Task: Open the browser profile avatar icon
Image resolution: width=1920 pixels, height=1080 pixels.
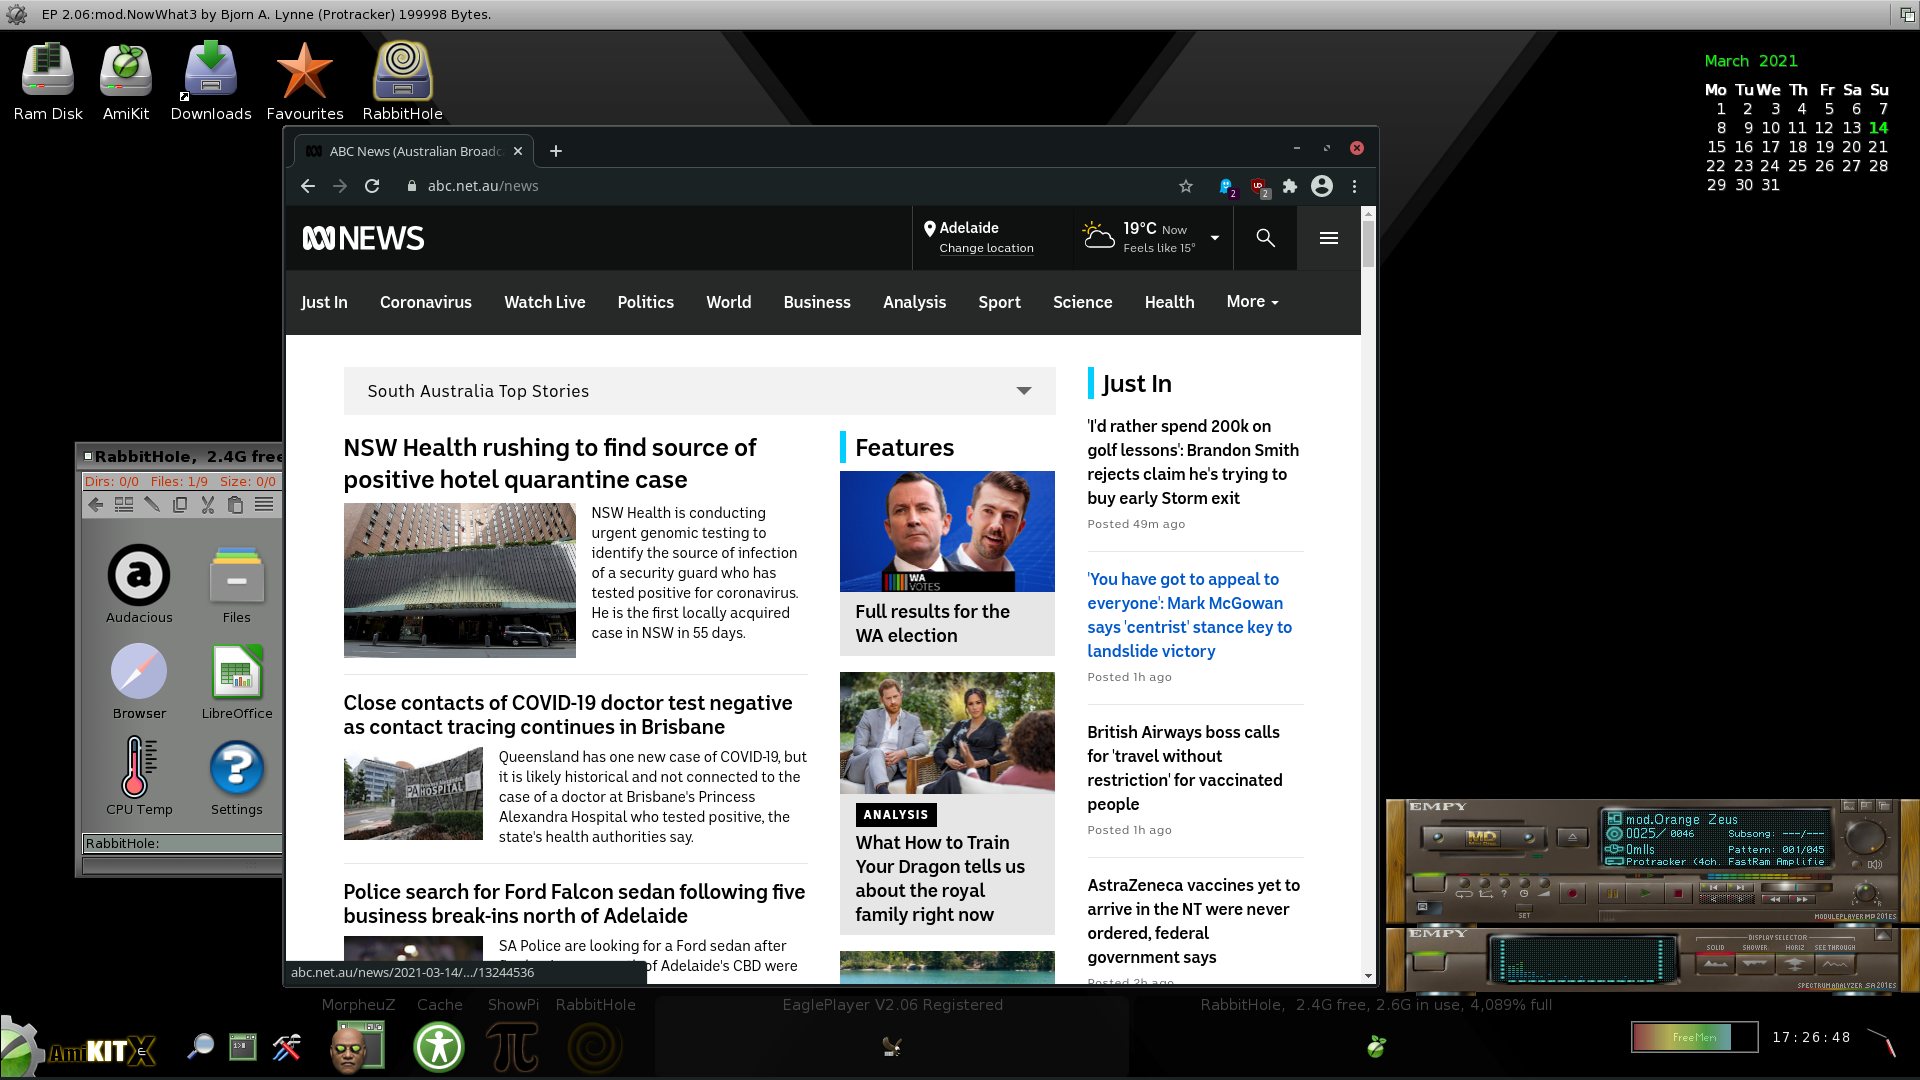Action: (1322, 186)
